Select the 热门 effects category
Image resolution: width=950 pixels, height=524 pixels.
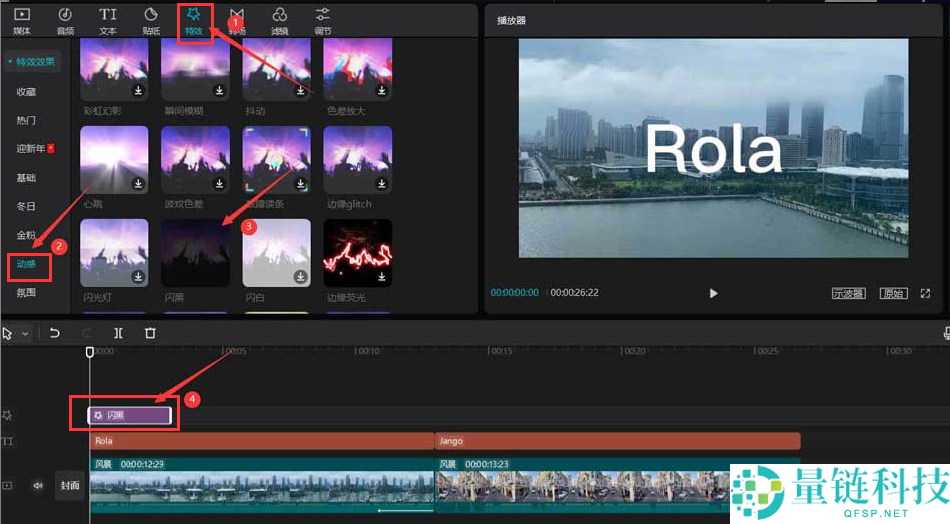[x=26, y=120]
